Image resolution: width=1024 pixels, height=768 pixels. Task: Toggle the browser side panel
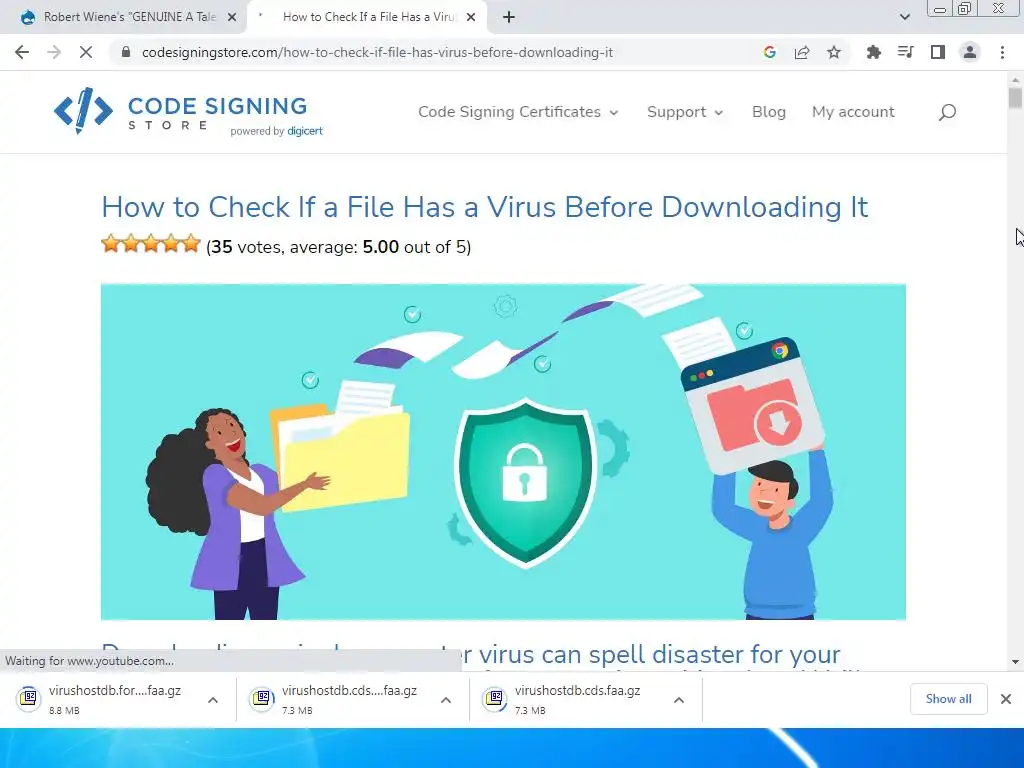[x=938, y=52]
